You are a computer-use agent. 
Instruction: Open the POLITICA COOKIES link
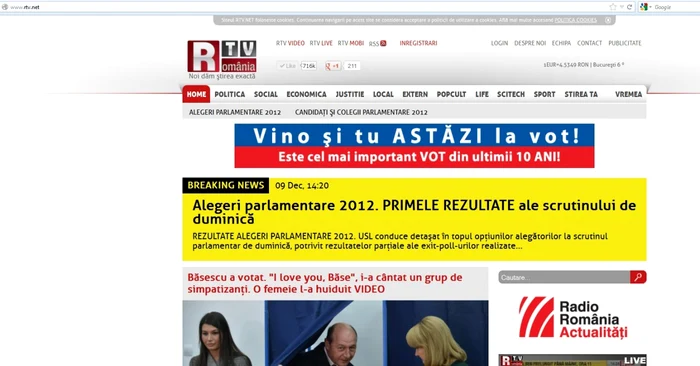[575, 20]
